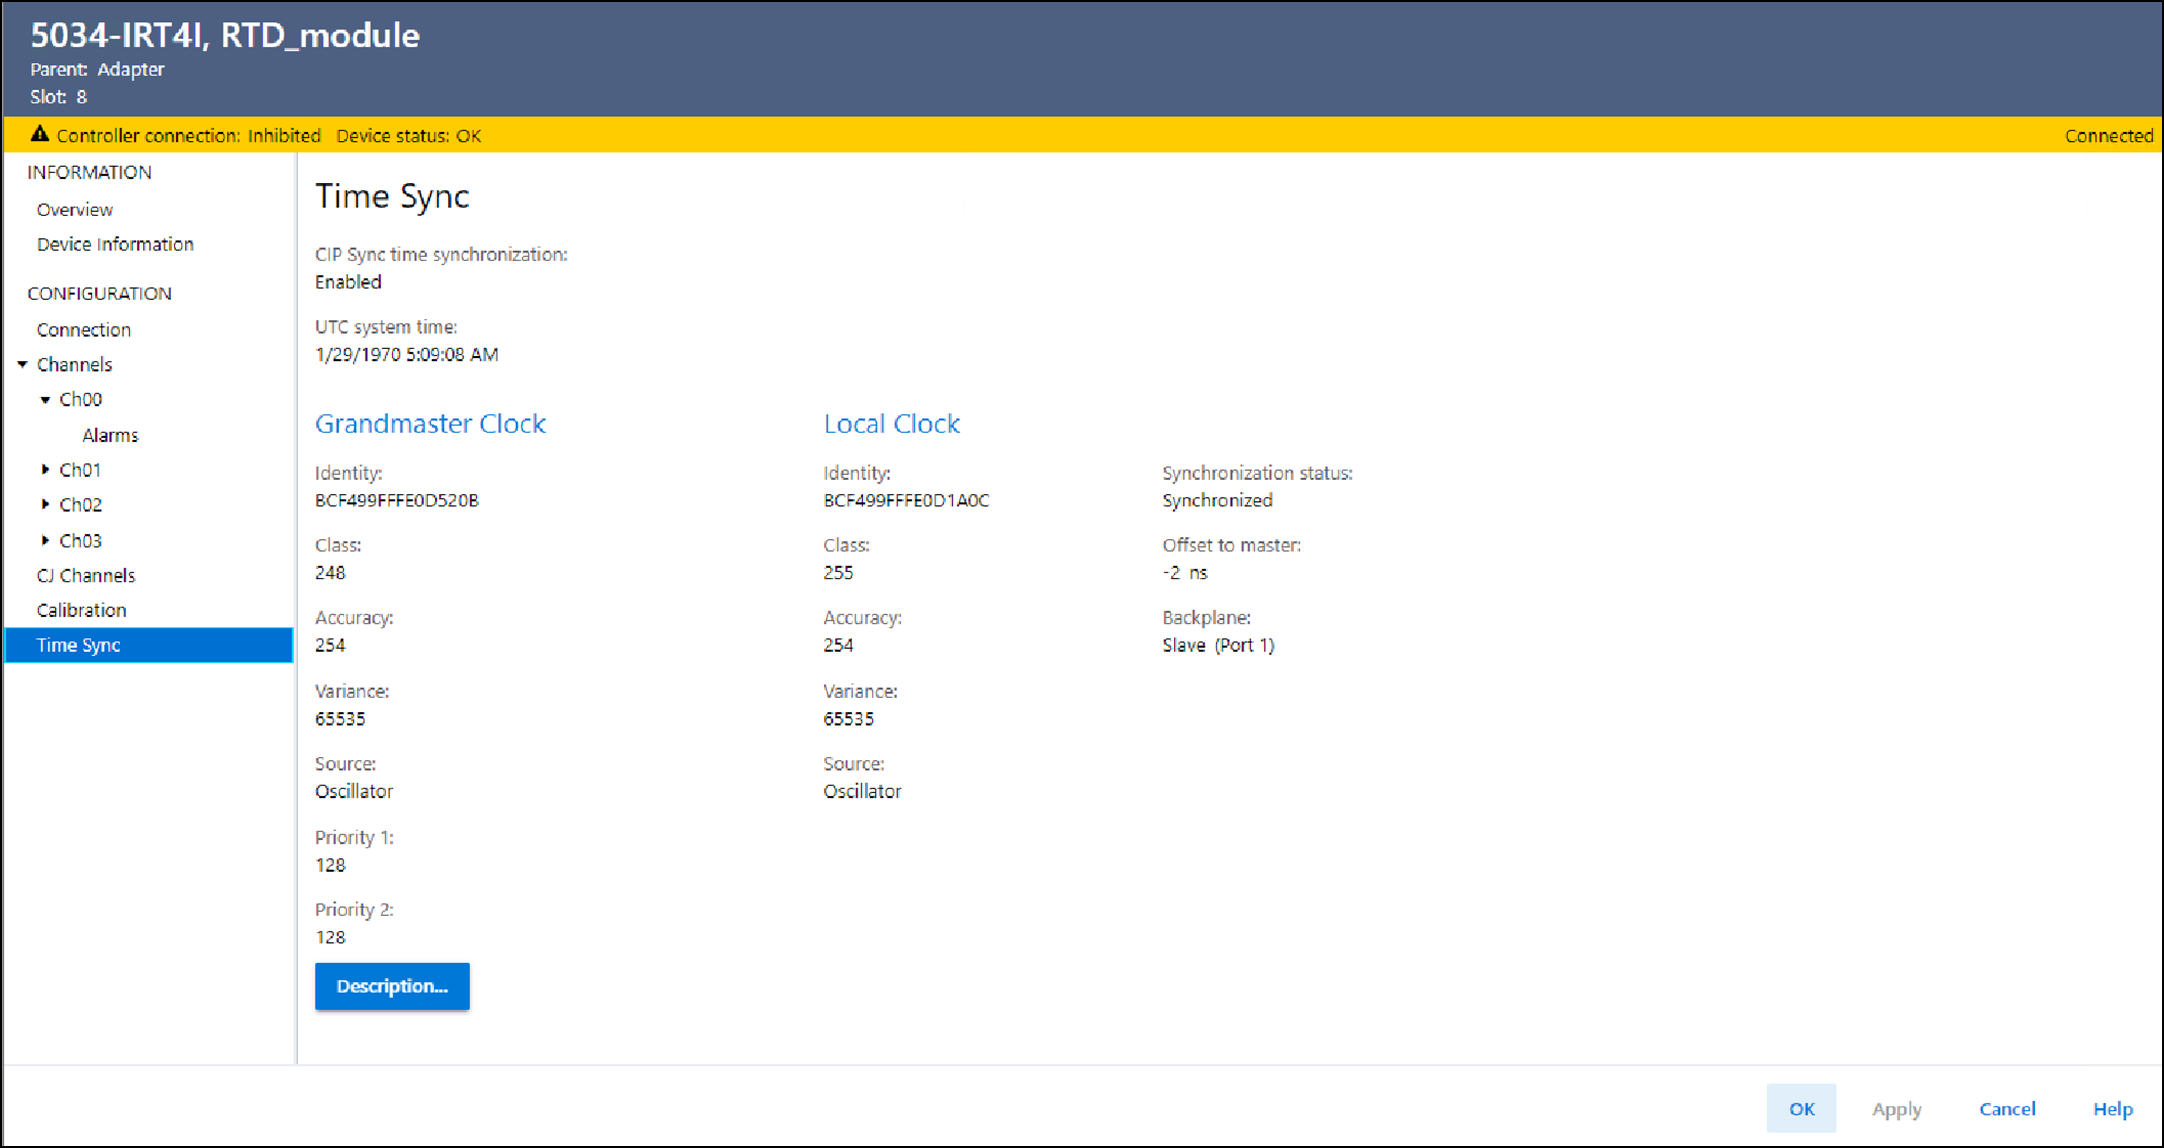2164x1148 pixels.
Task: Click the Apply button
Action: (x=1896, y=1109)
